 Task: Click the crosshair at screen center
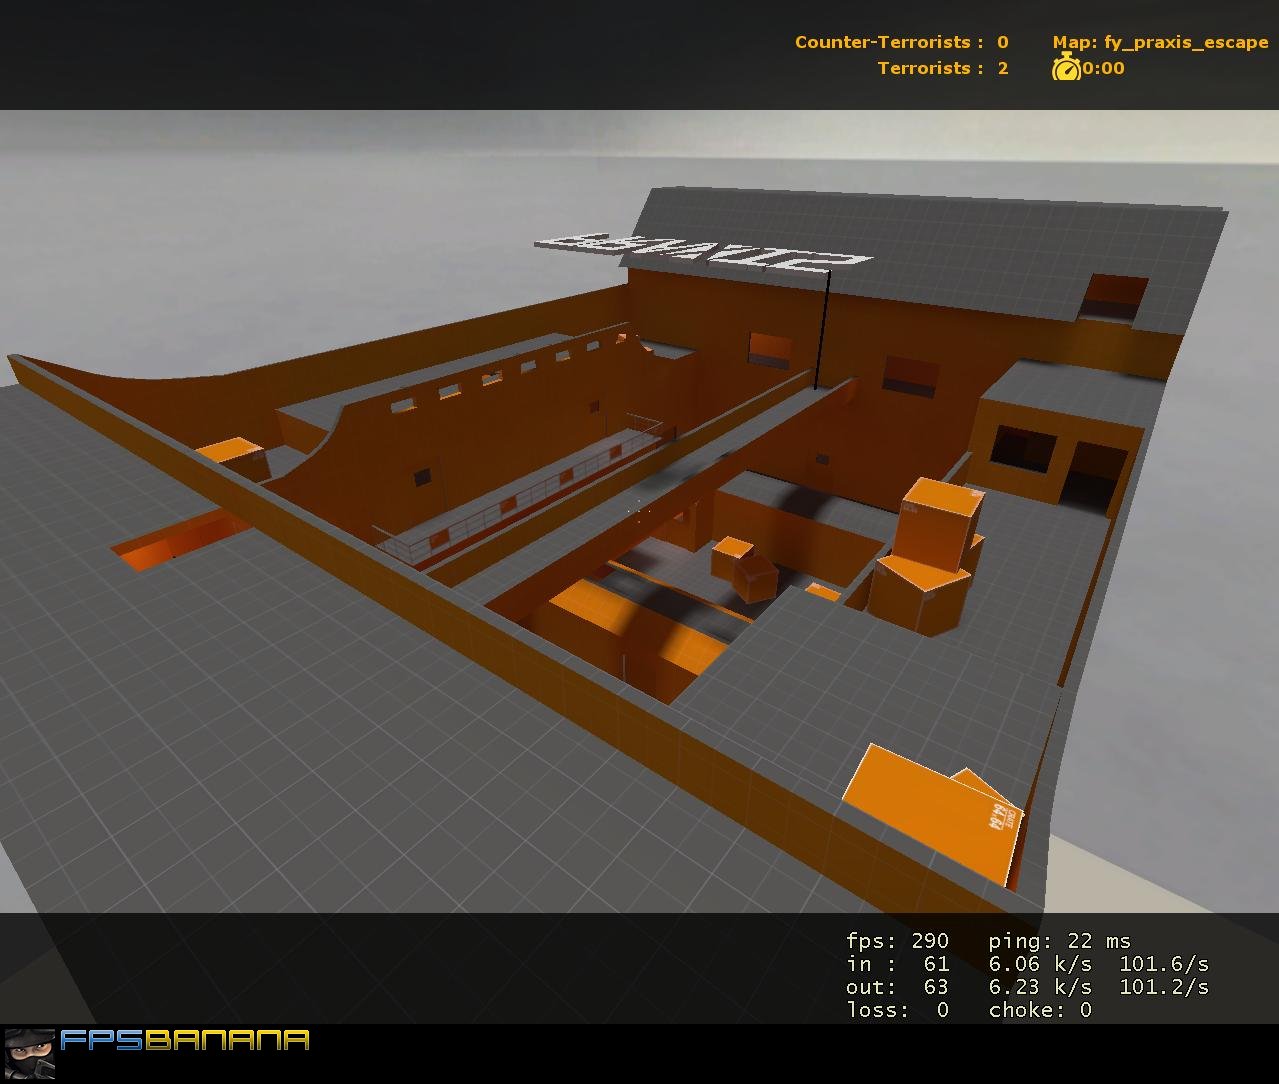pyautogui.click(x=639, y=511)
